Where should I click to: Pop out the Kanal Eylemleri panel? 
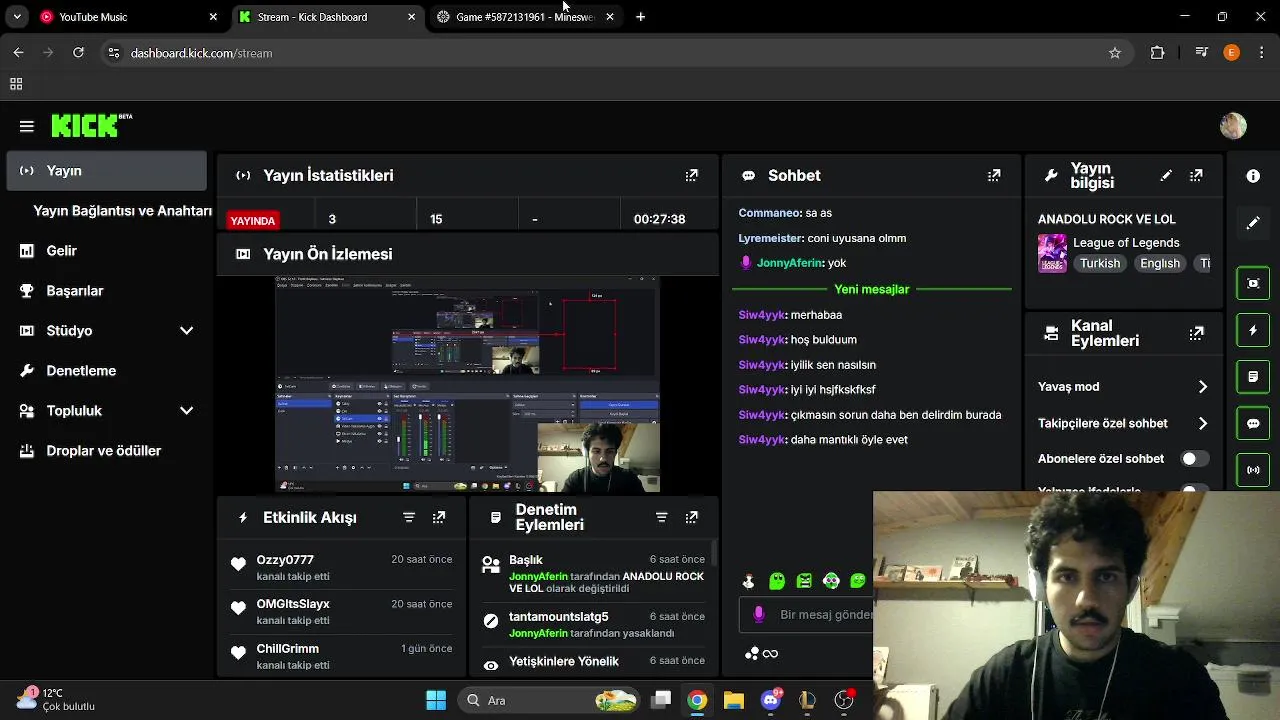tap(1196, 333)
